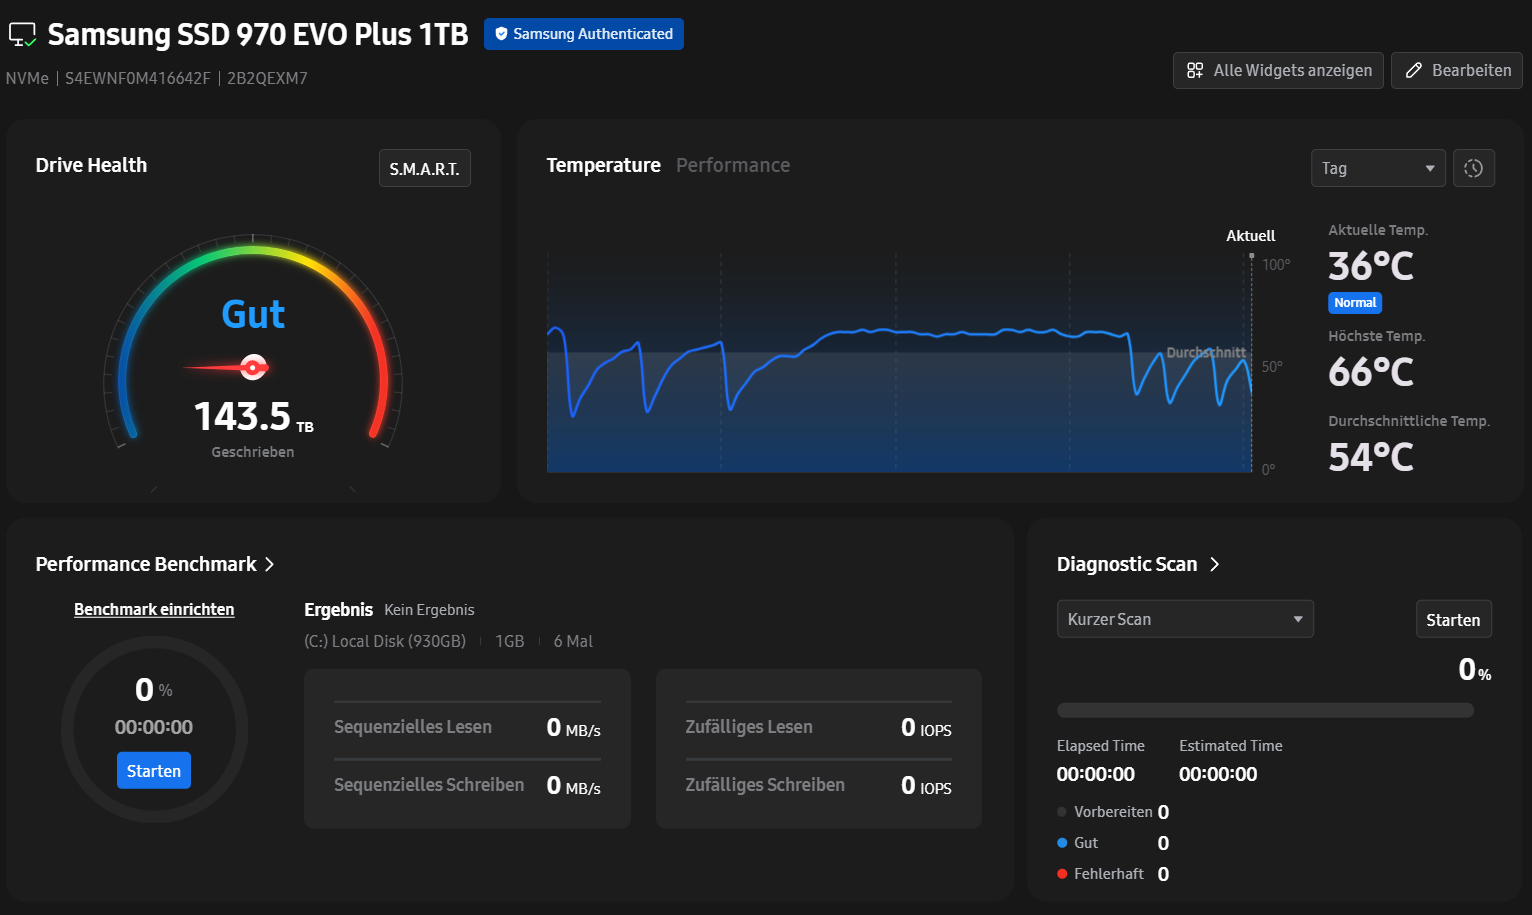Click the Fehlerhaft scan legend entry
This screenshot has height=915, width=1532.
1113,874
